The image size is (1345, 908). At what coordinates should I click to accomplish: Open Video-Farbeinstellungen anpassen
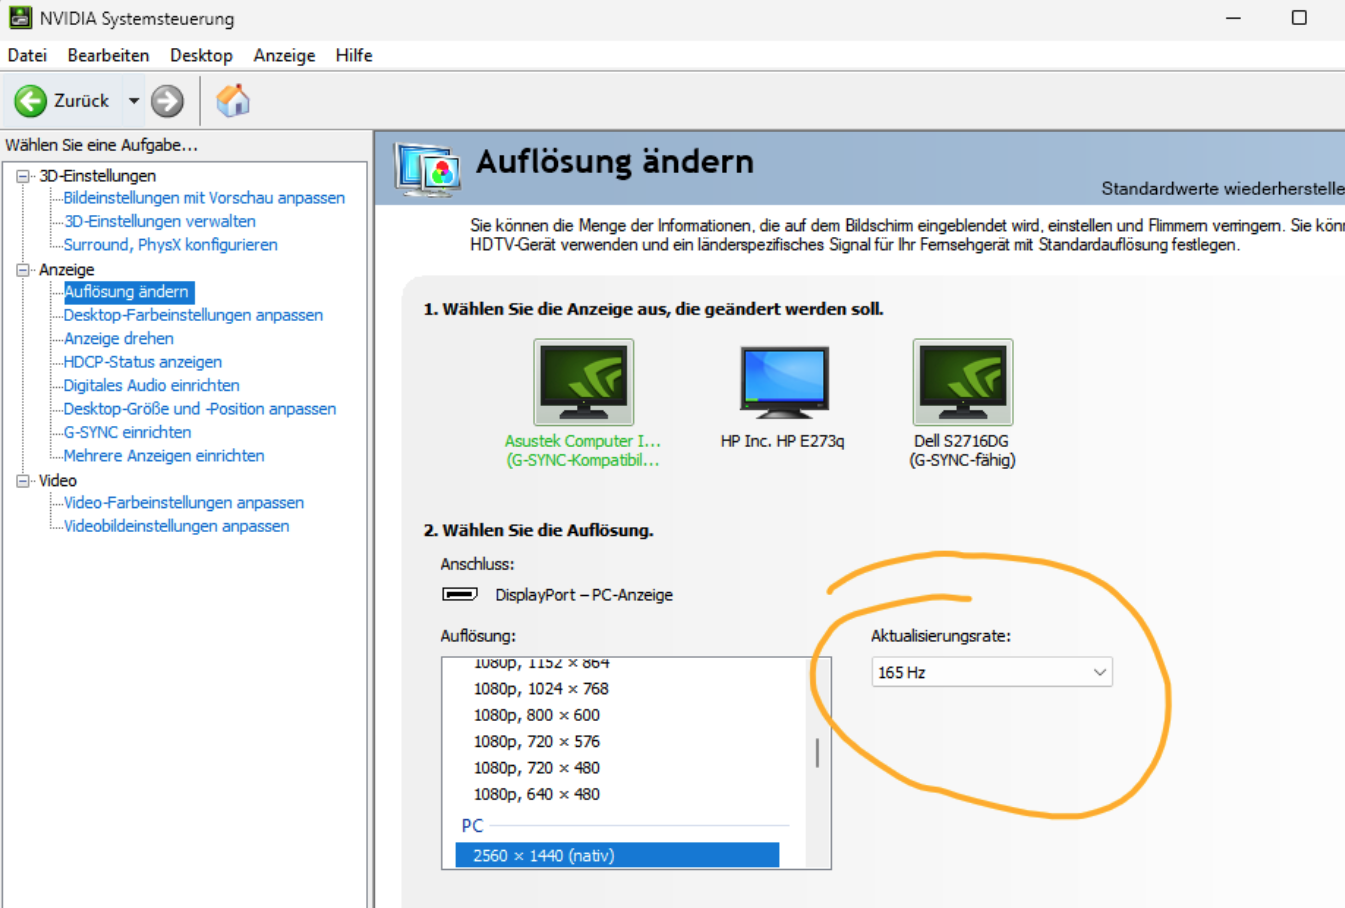tap(184, 502)
